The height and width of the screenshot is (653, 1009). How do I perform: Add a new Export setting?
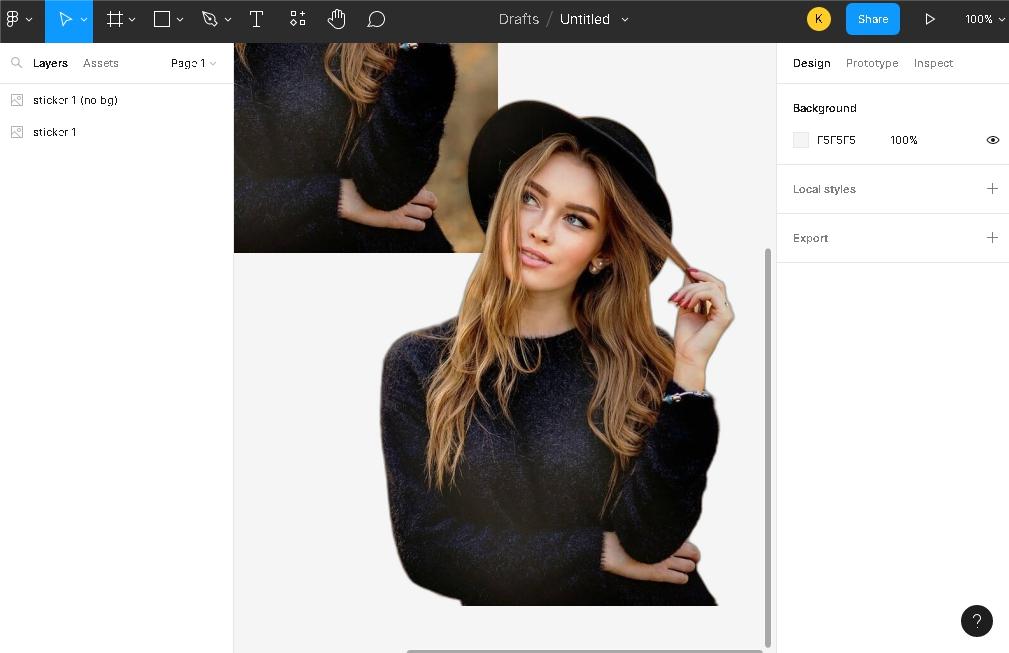pyautogui.click(x=992, y=238)
